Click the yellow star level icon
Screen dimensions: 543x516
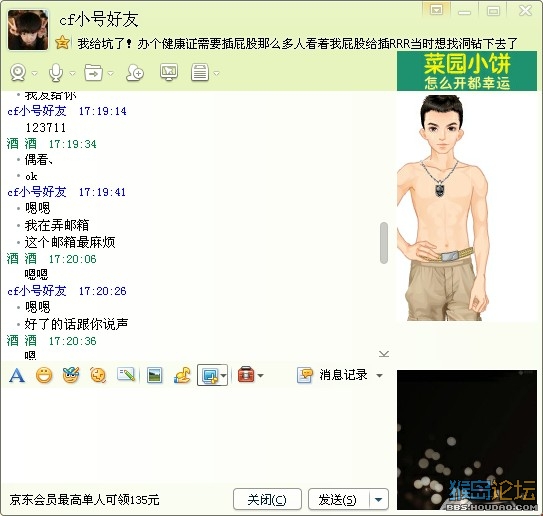coord(62,43)
